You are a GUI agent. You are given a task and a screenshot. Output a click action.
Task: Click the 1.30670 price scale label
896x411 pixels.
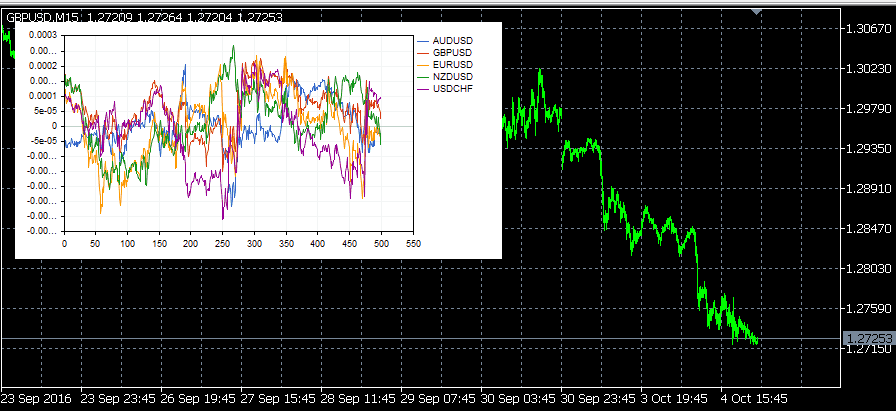pyautogui.click(x=868, y=29)
